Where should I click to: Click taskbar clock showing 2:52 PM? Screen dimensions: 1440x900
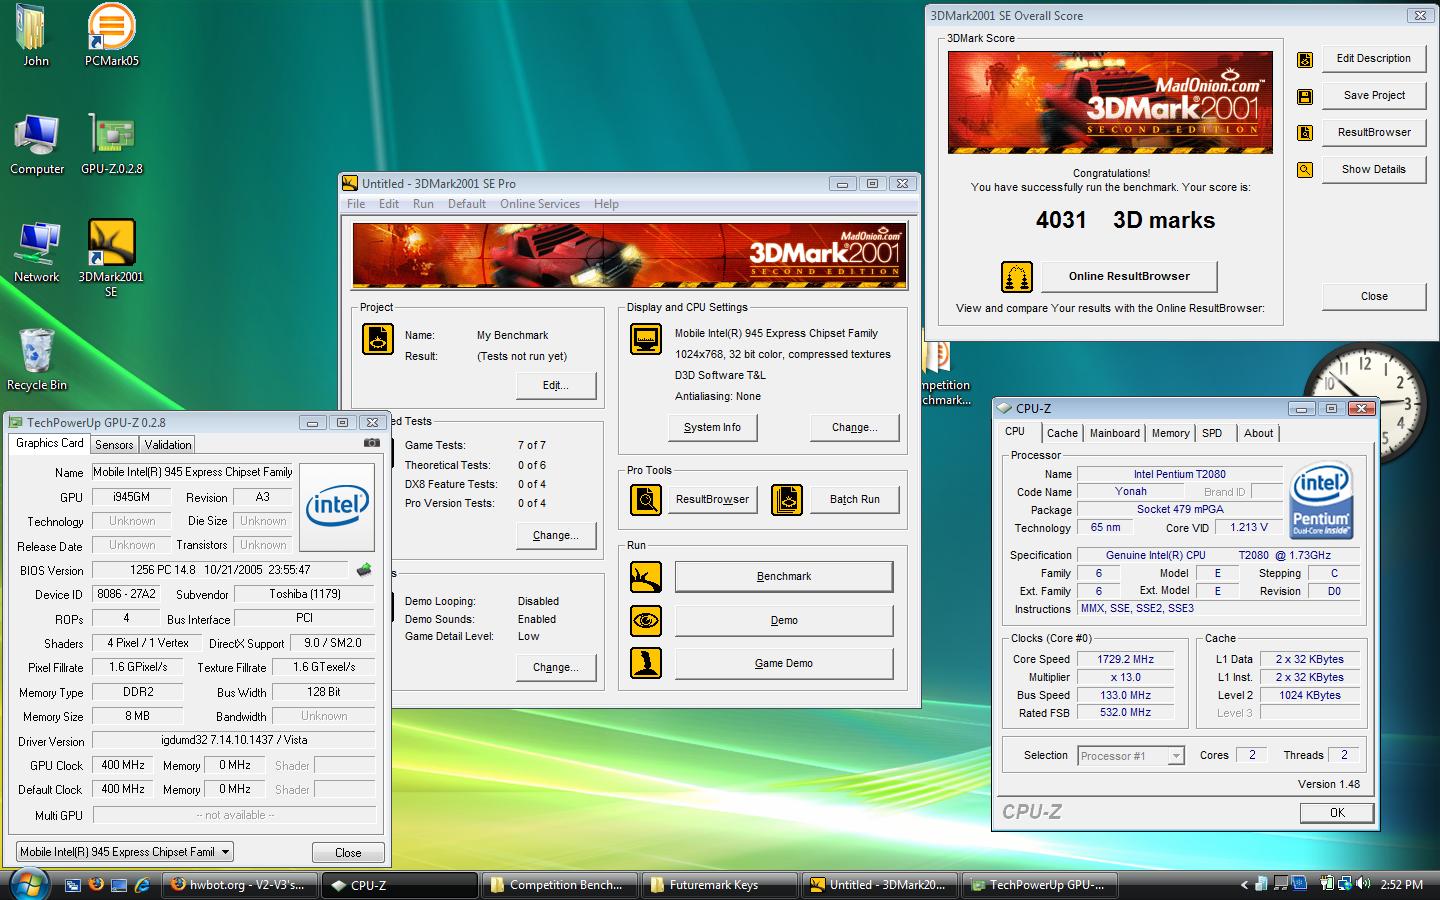pos(1401,885)
